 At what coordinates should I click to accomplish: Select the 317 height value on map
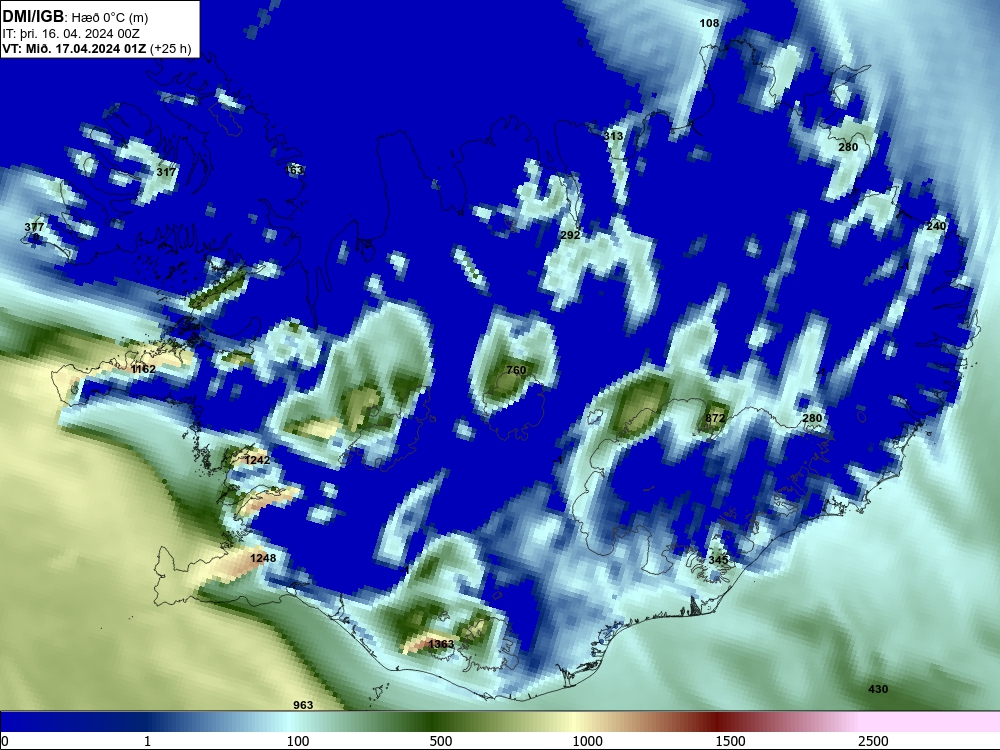click(166, 172)
